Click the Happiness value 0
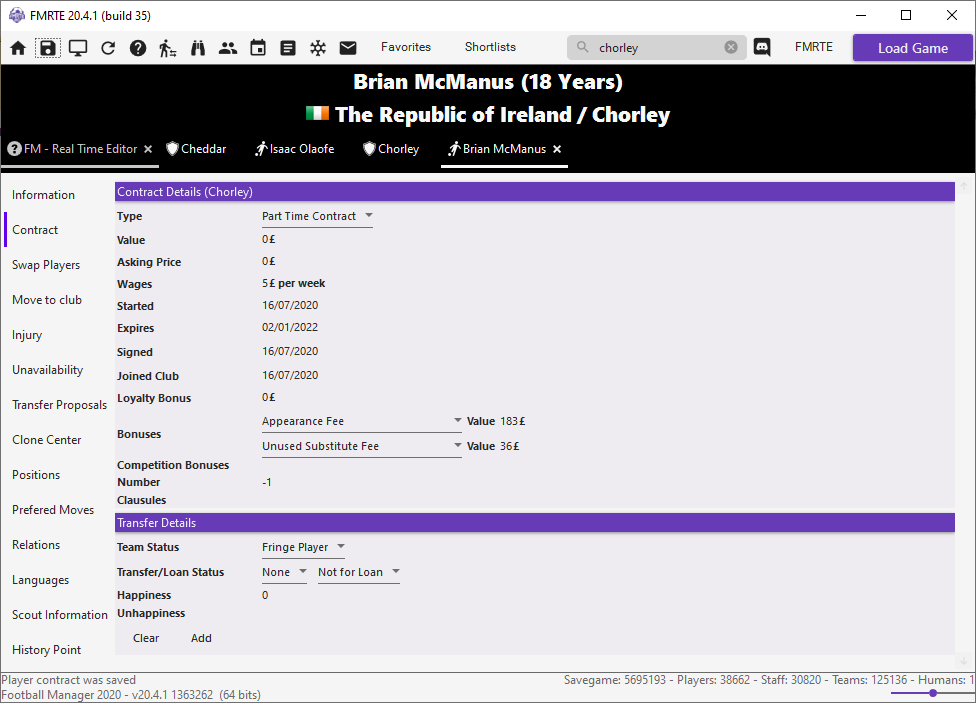This screenshot has height=703, width=976. [265, 595]
